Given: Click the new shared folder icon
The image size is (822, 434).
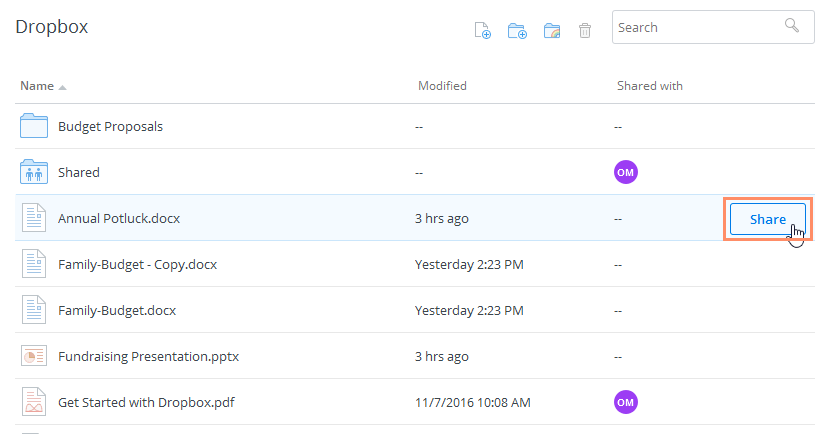Looking at the screenshot, I should (x=552, y=30).
